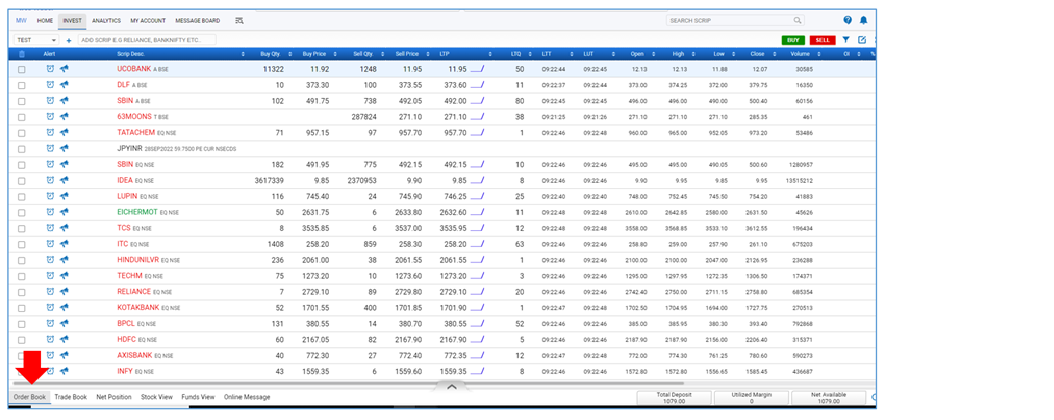Expand the bottom panel with the up chevron
Screen dimensions: 1054x420
coord(451,386)
